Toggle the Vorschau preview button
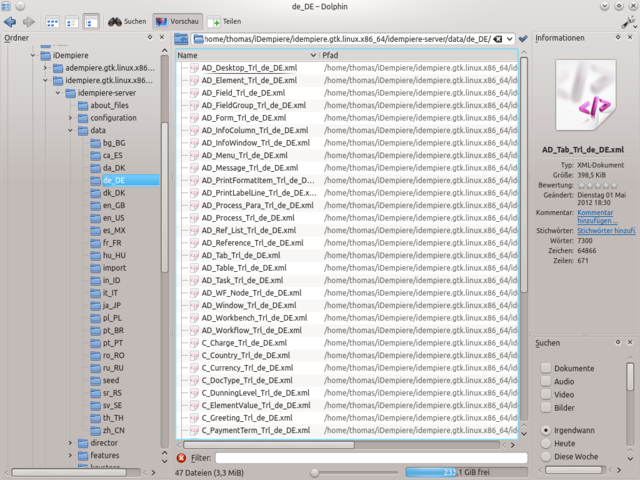 click(x=178, y=21)
